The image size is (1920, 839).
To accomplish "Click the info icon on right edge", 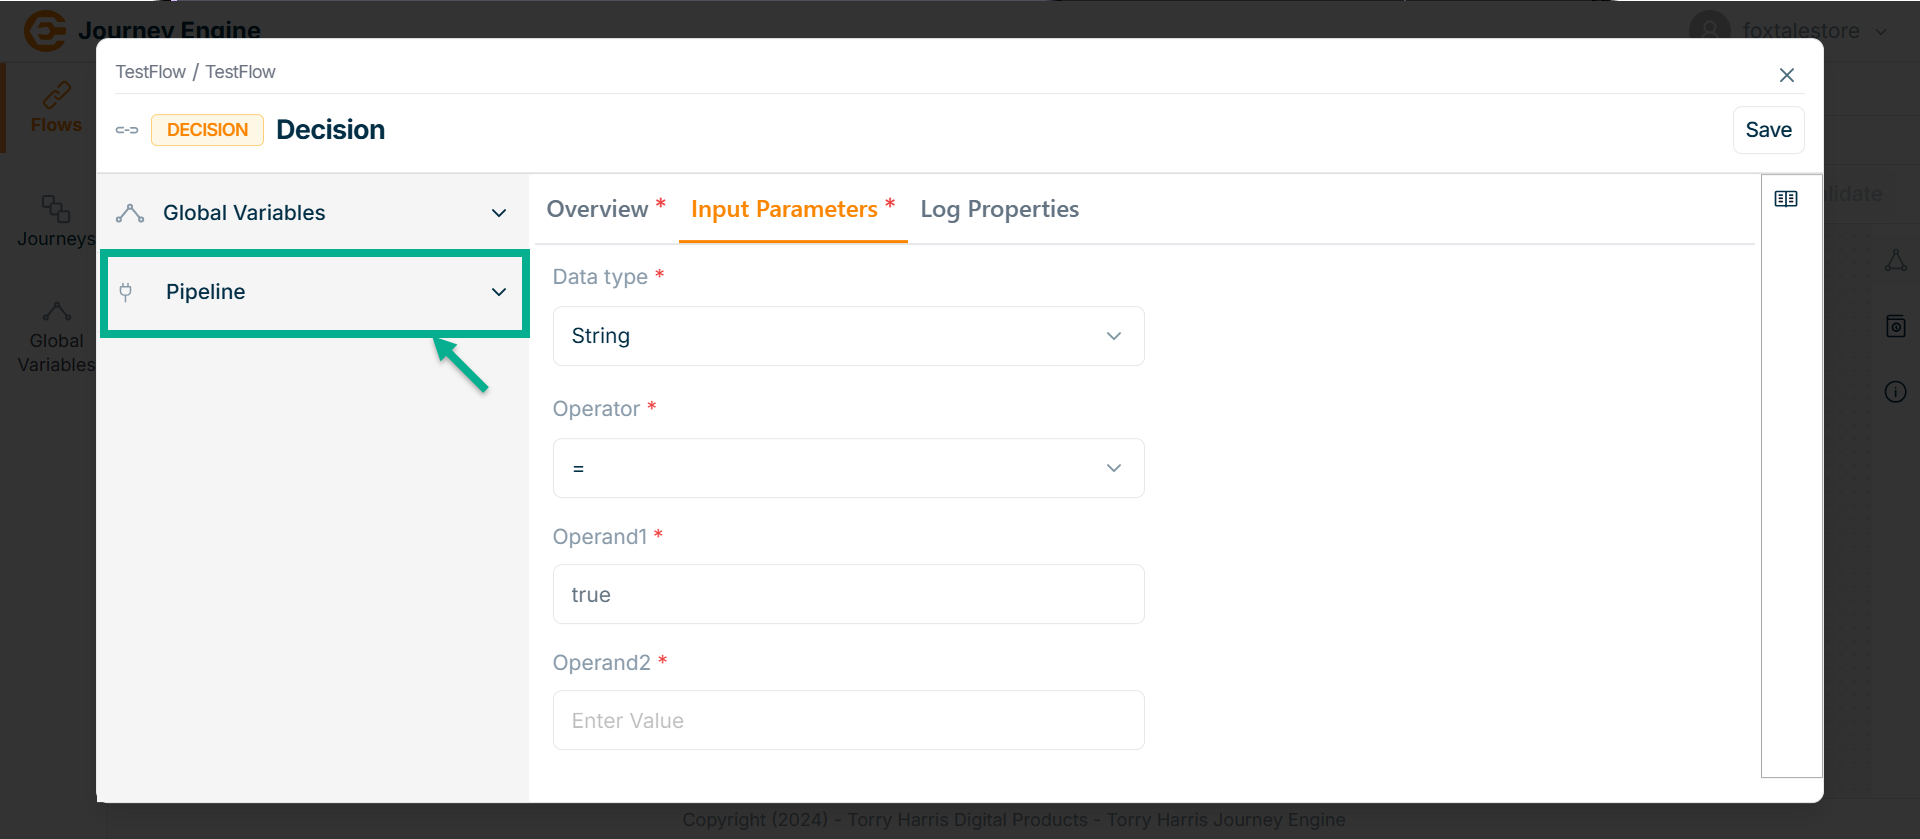I will [1895, 392].
